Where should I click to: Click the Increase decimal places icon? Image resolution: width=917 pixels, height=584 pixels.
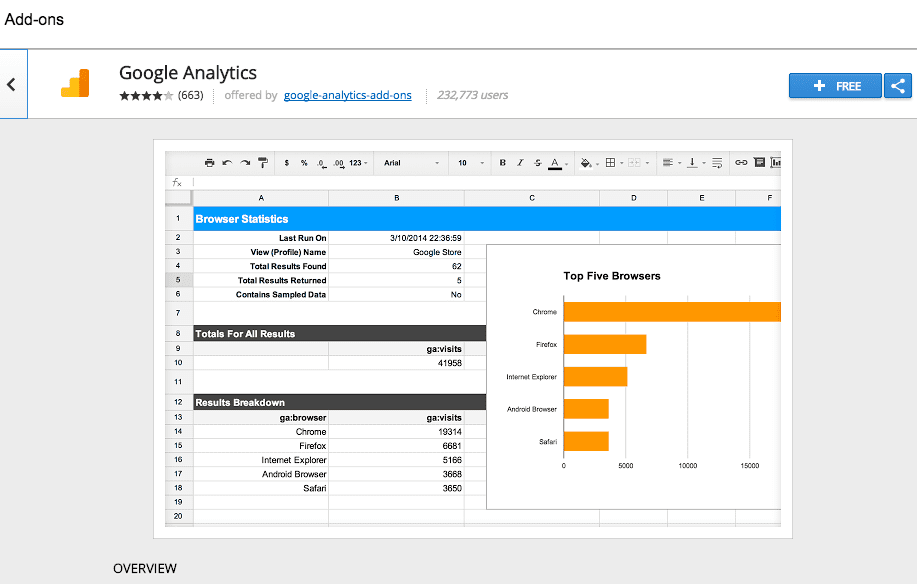(339, 163)
